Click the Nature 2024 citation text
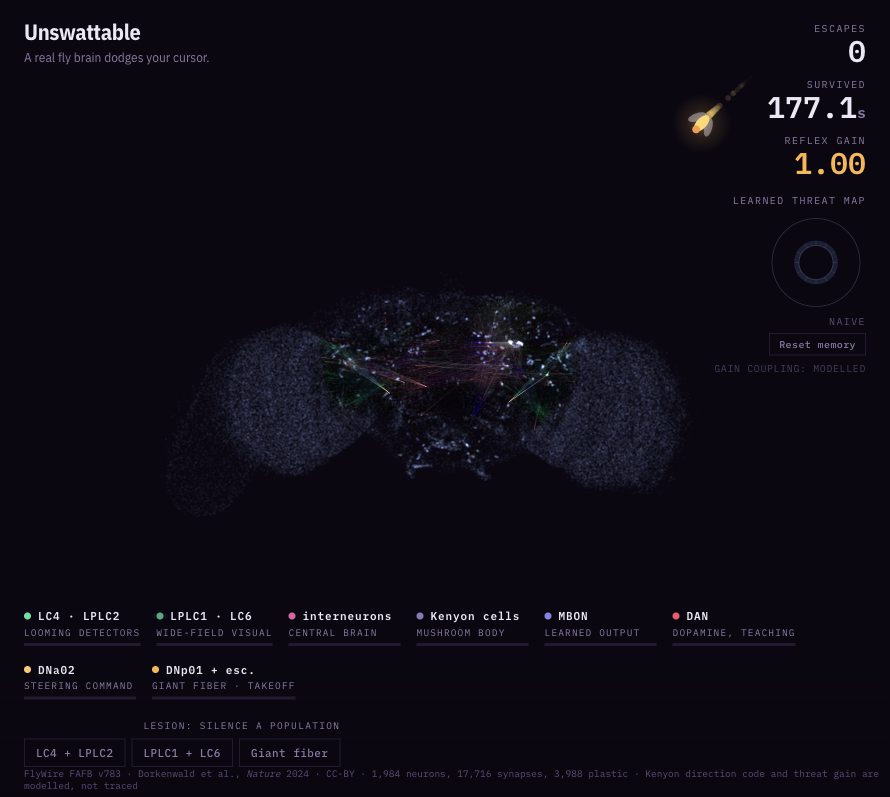This screenshot has width=890, height=797. click(x=278, y=774)
